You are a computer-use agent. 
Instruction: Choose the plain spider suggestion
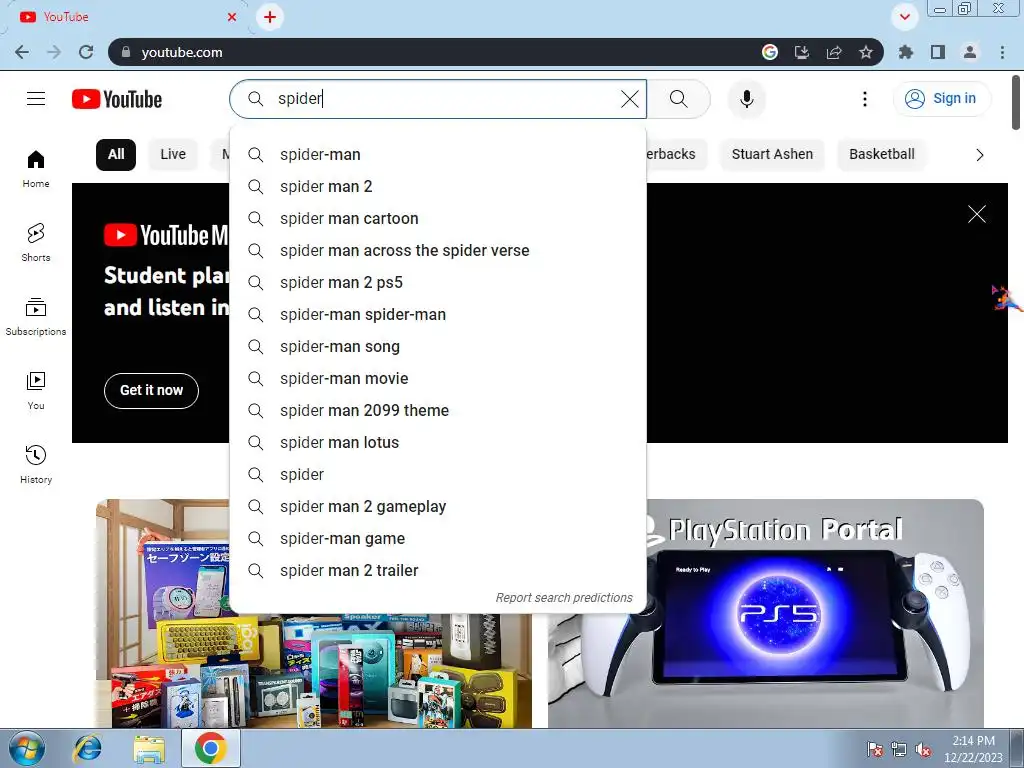tap(438, 475)
